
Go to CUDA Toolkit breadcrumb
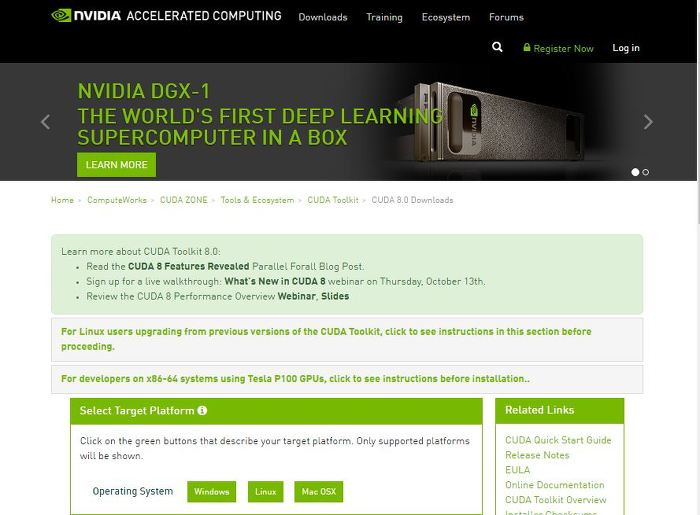click(333, 200)
